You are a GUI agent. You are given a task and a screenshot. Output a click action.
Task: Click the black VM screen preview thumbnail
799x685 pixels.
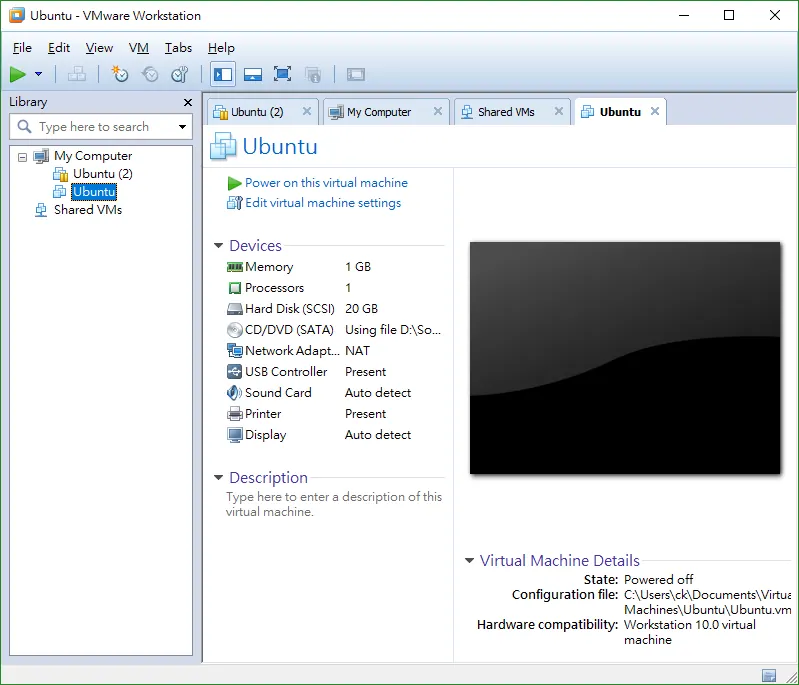tap(625, 358)
